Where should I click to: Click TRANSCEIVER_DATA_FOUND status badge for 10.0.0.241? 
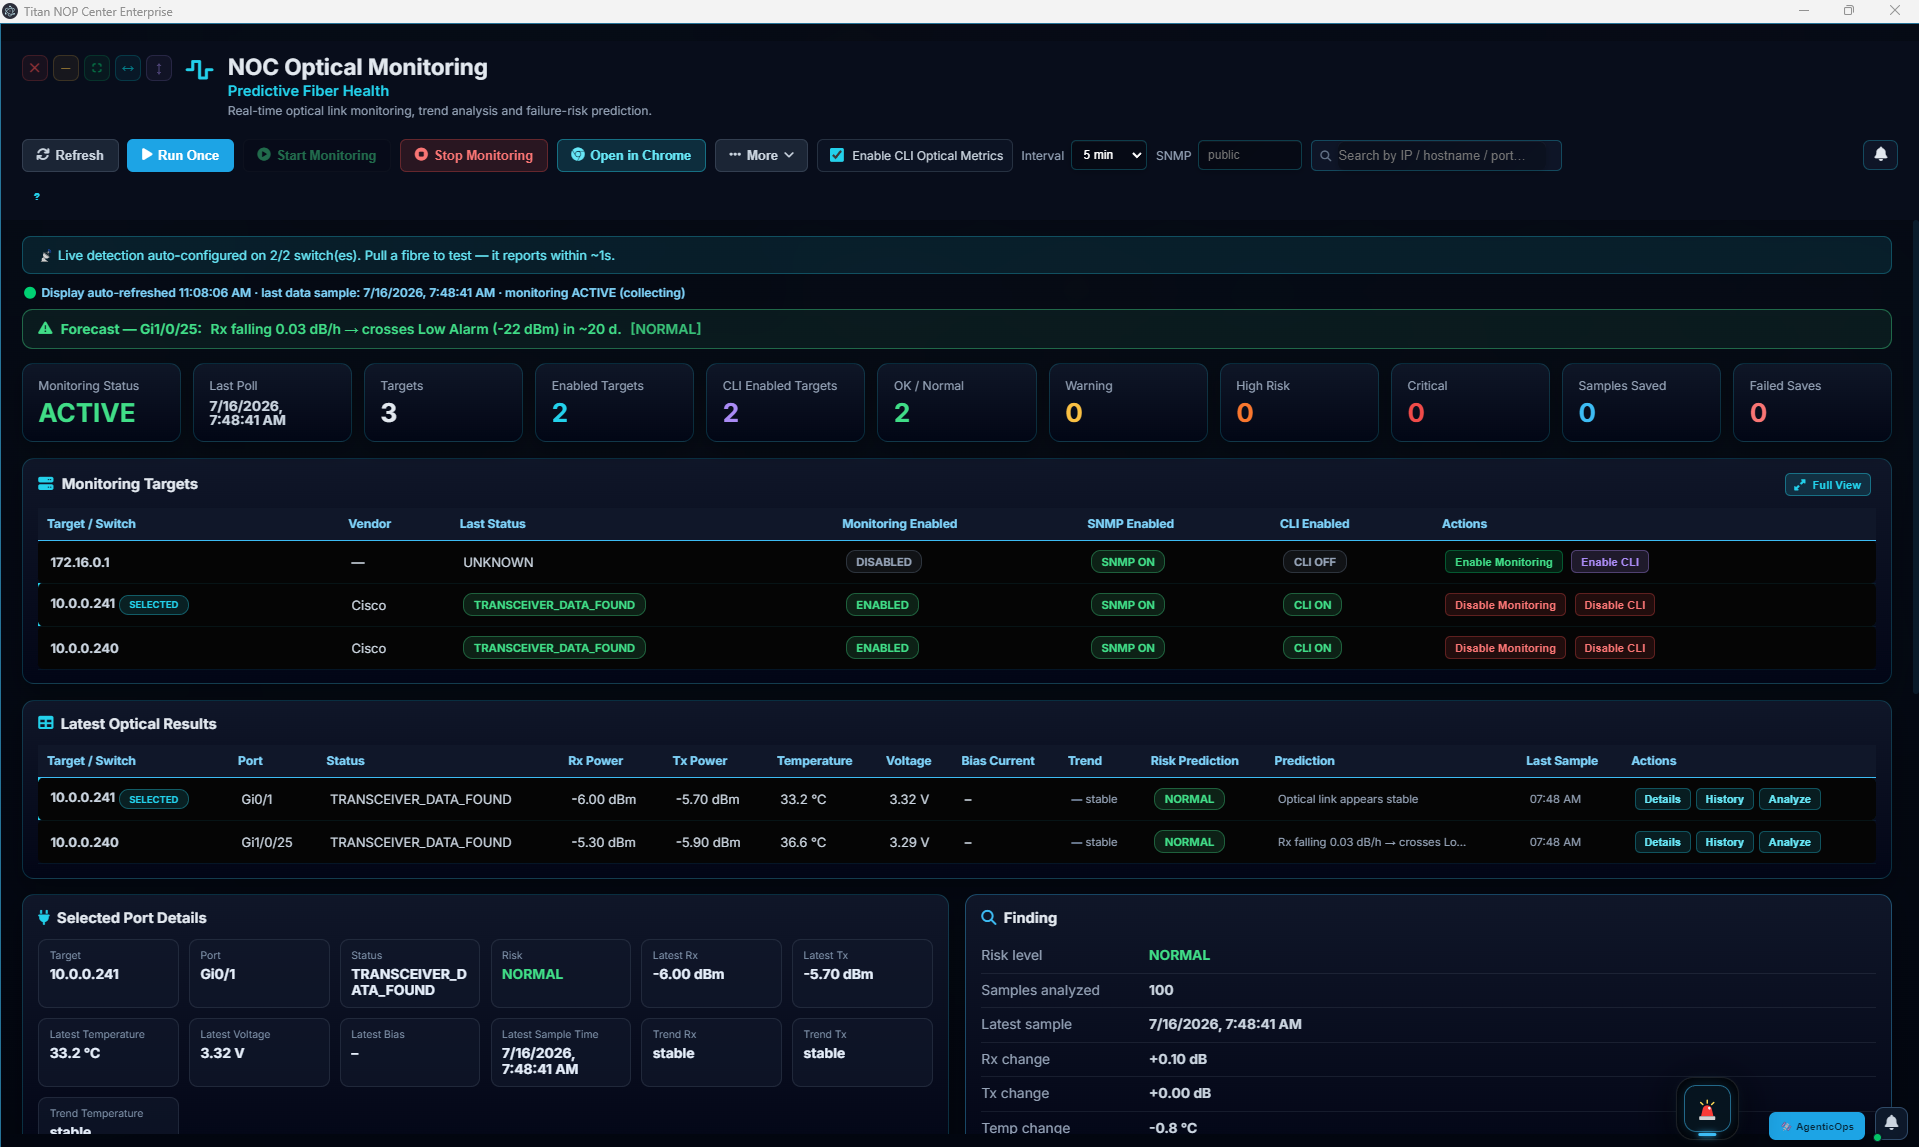[554, 605]
